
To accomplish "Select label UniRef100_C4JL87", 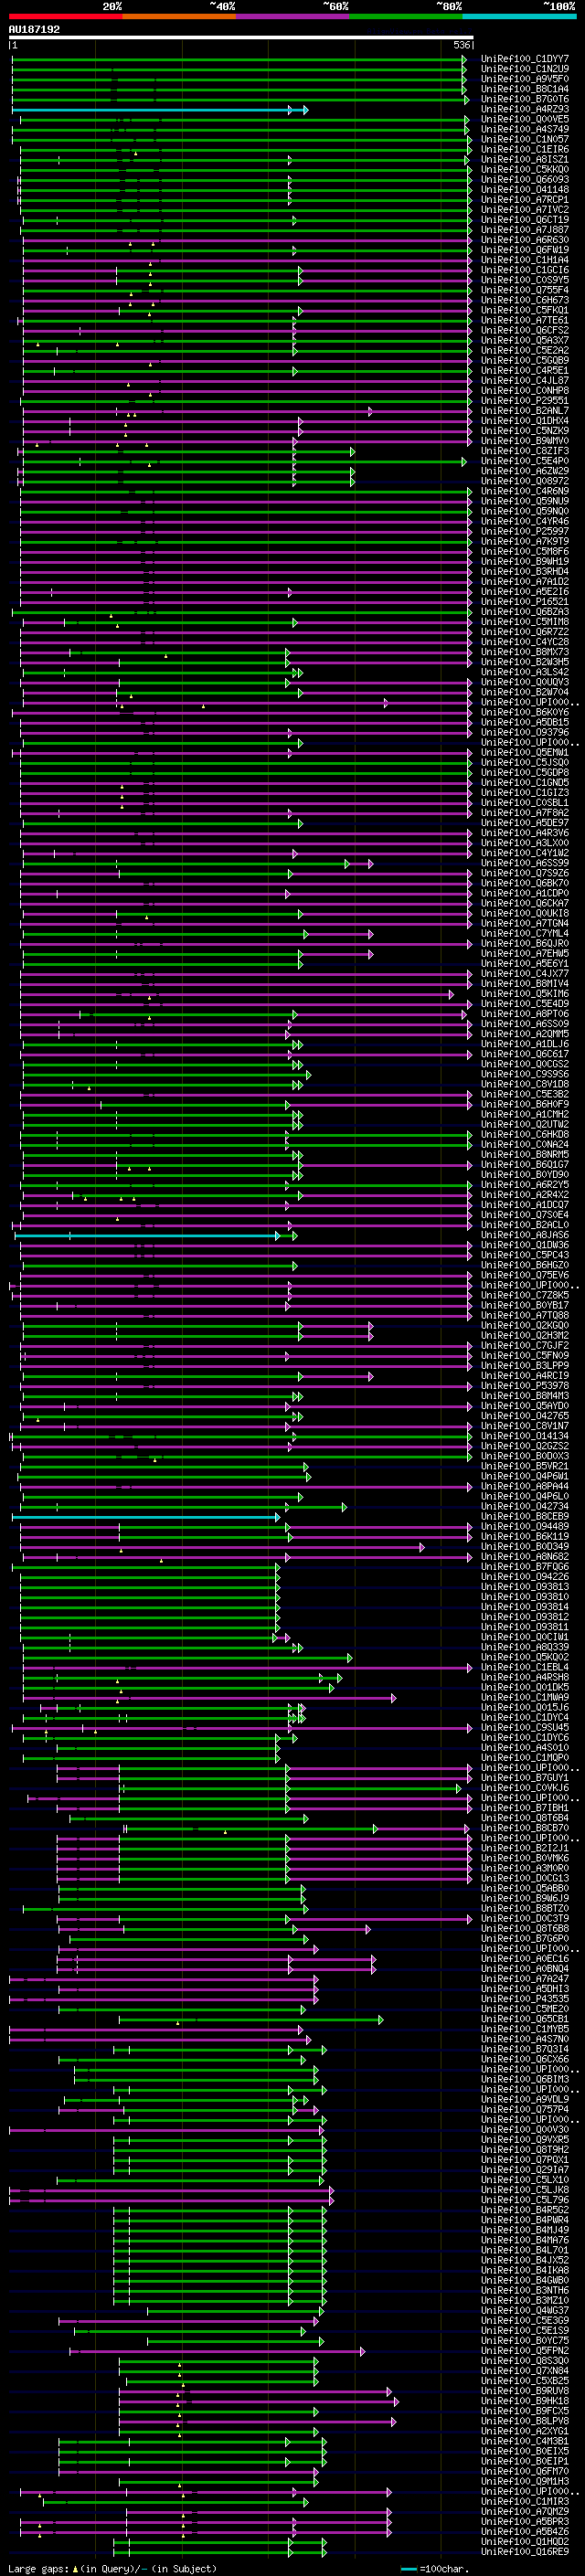I will [x=524, y=380].
